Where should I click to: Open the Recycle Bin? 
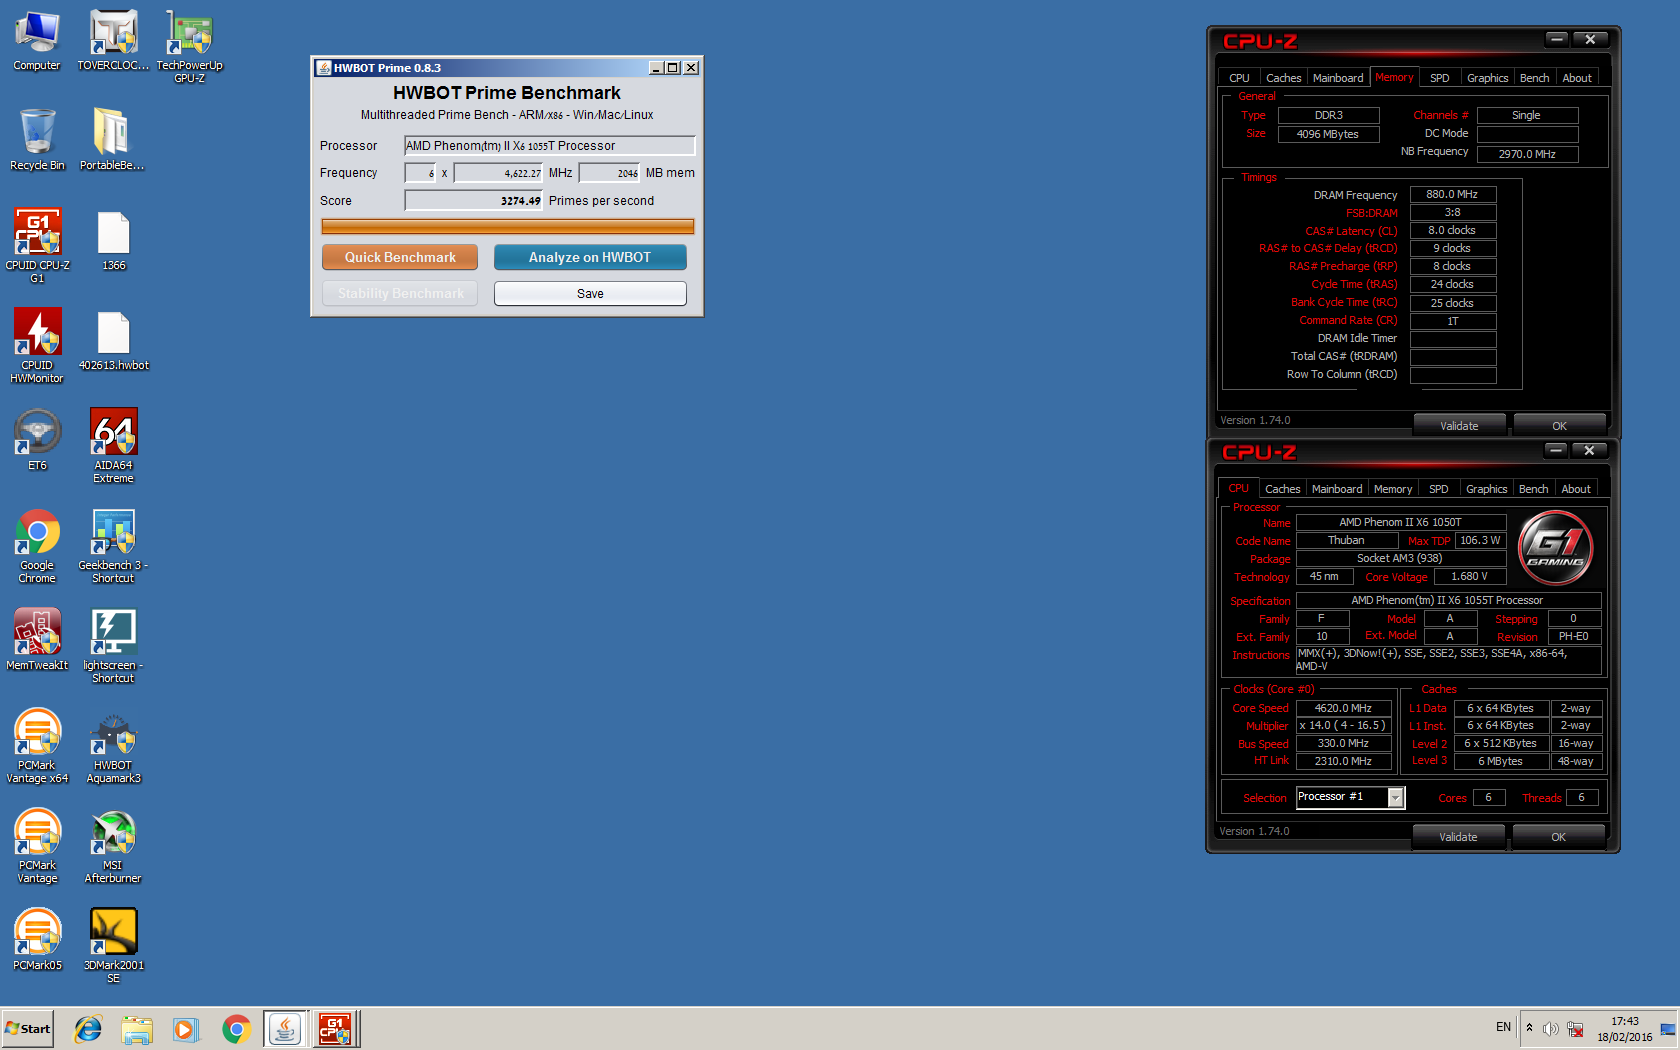(37, 140)
